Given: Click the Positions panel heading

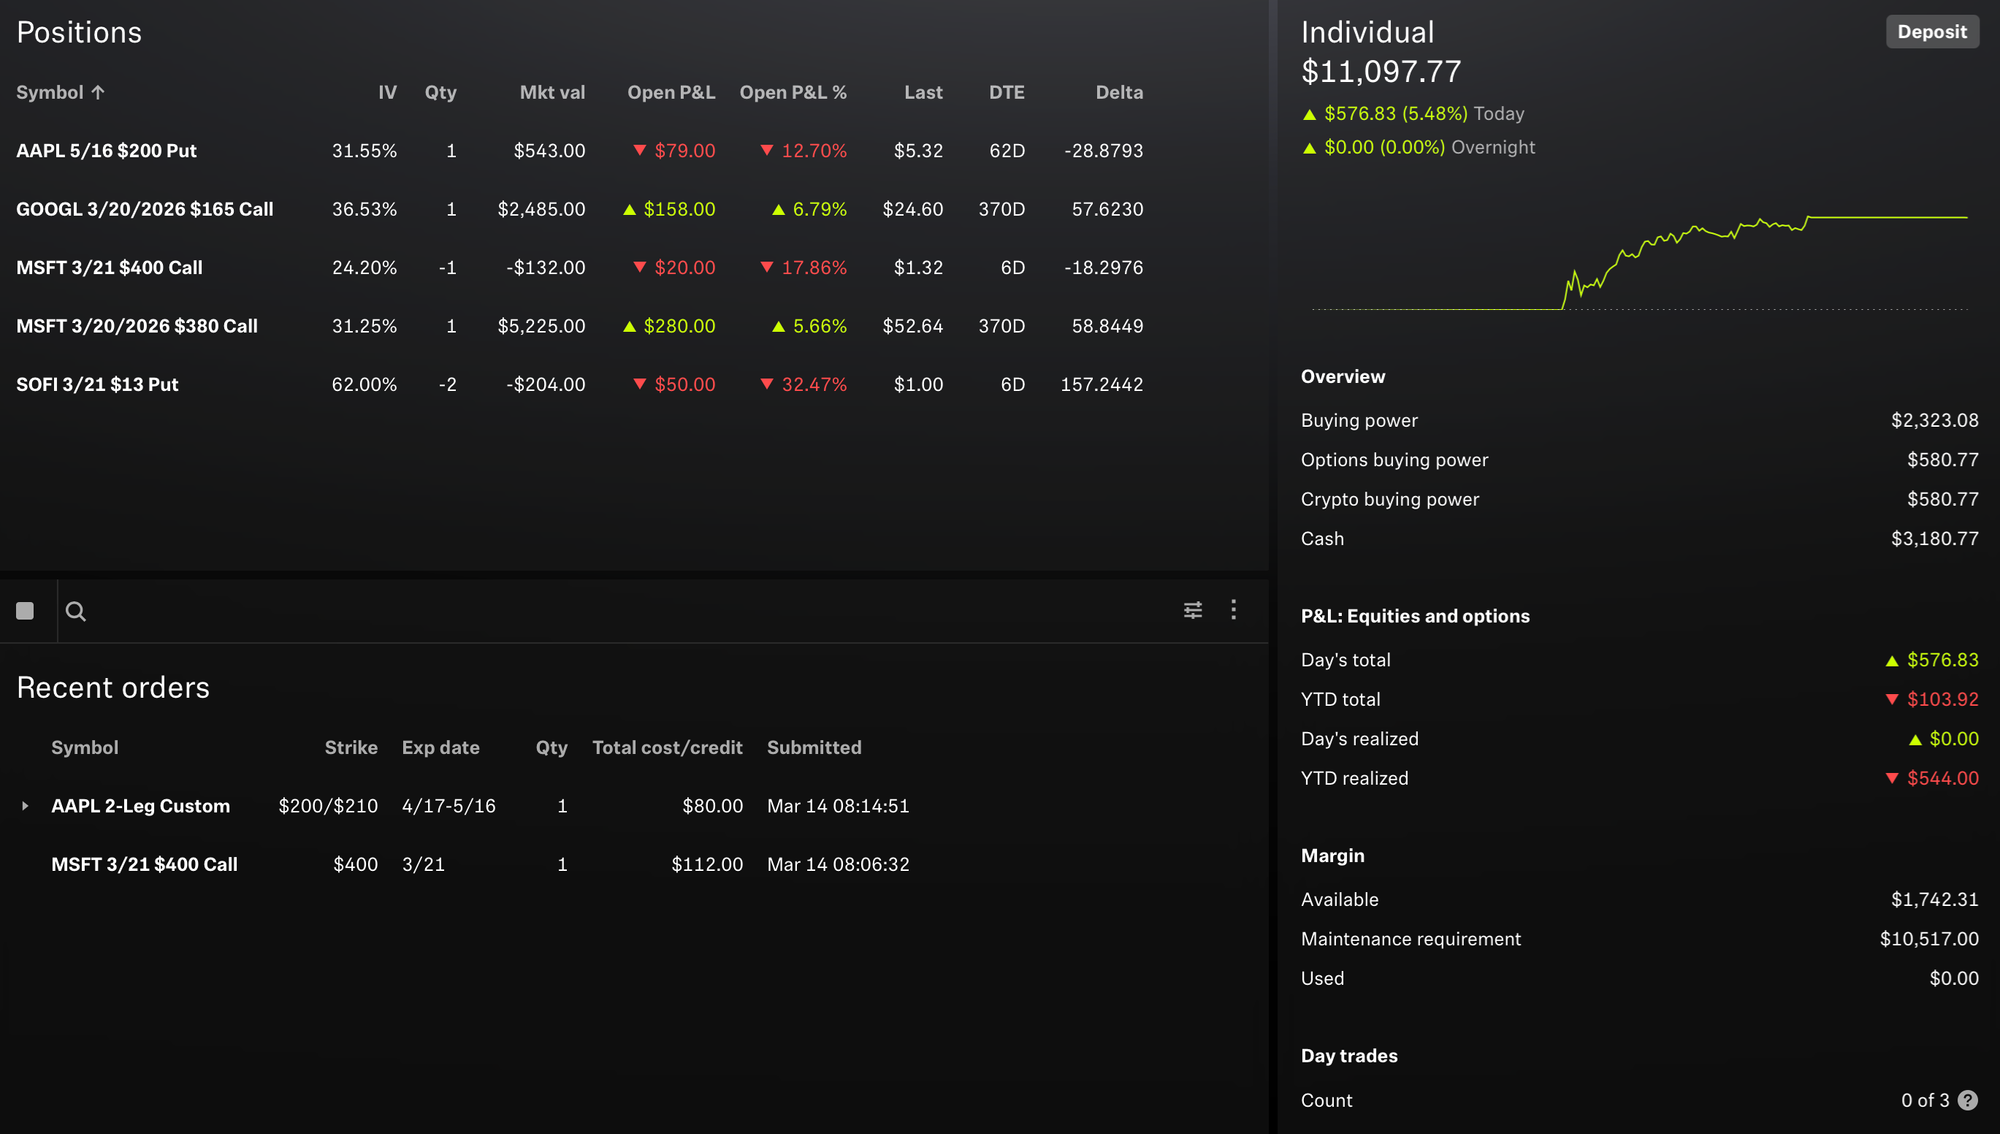Looking at the screenshot, I should (x=79, y=32).
